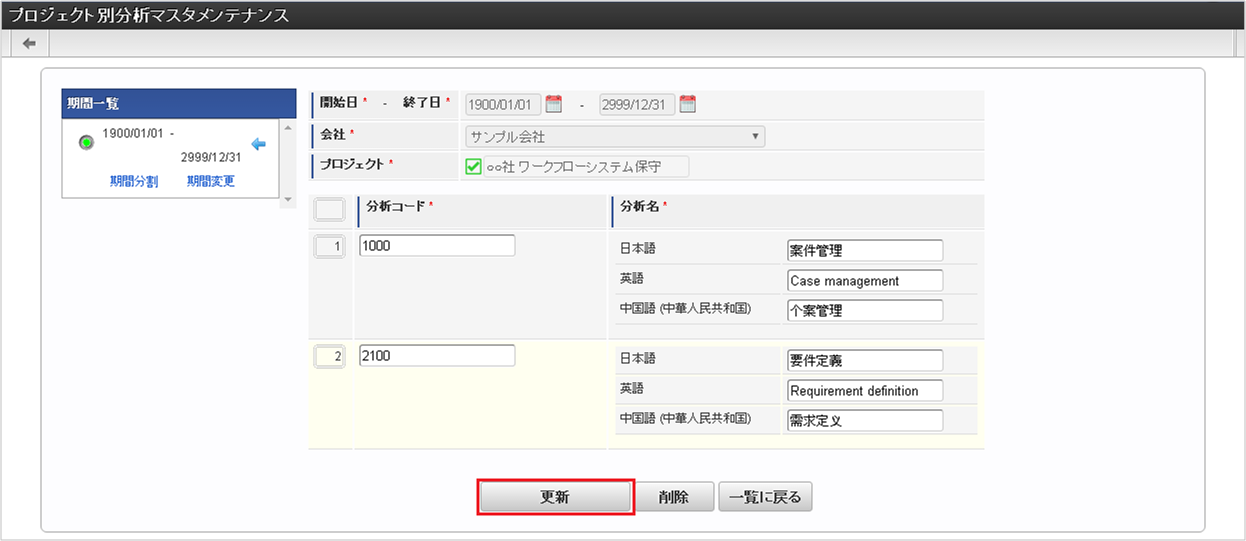Click the 期間変更 link

pyautogui.click(x=211, y=181)
